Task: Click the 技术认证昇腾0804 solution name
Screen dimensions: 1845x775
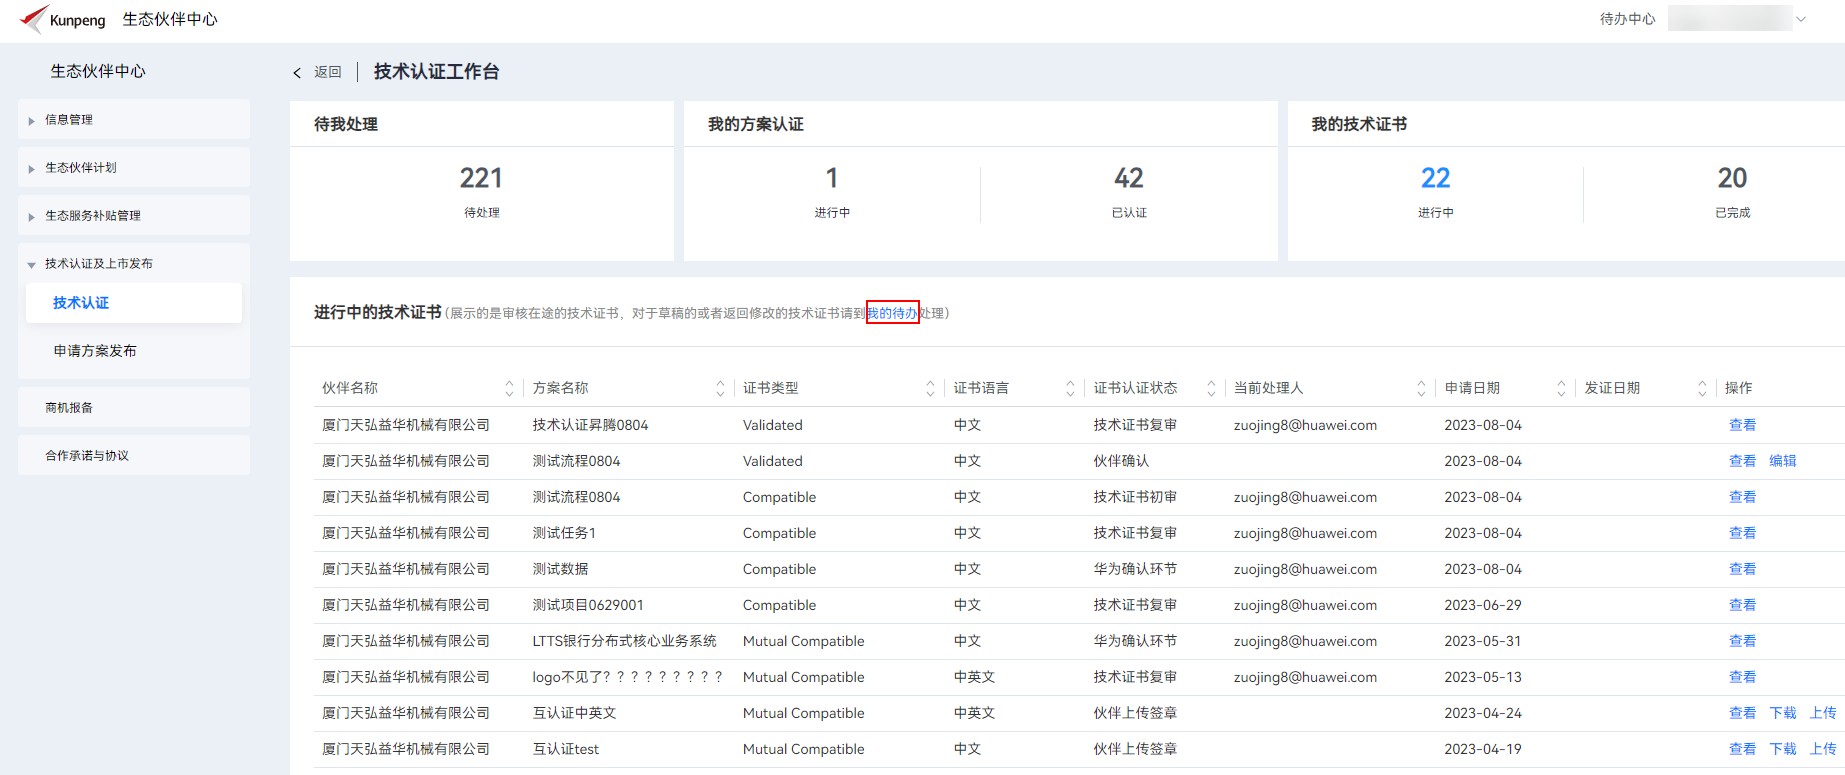Action: coord(590,425)
